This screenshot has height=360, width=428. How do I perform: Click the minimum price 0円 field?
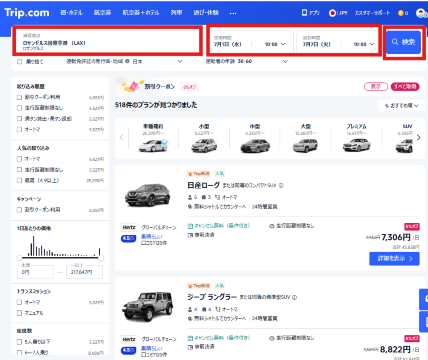[x=35, y=272]
